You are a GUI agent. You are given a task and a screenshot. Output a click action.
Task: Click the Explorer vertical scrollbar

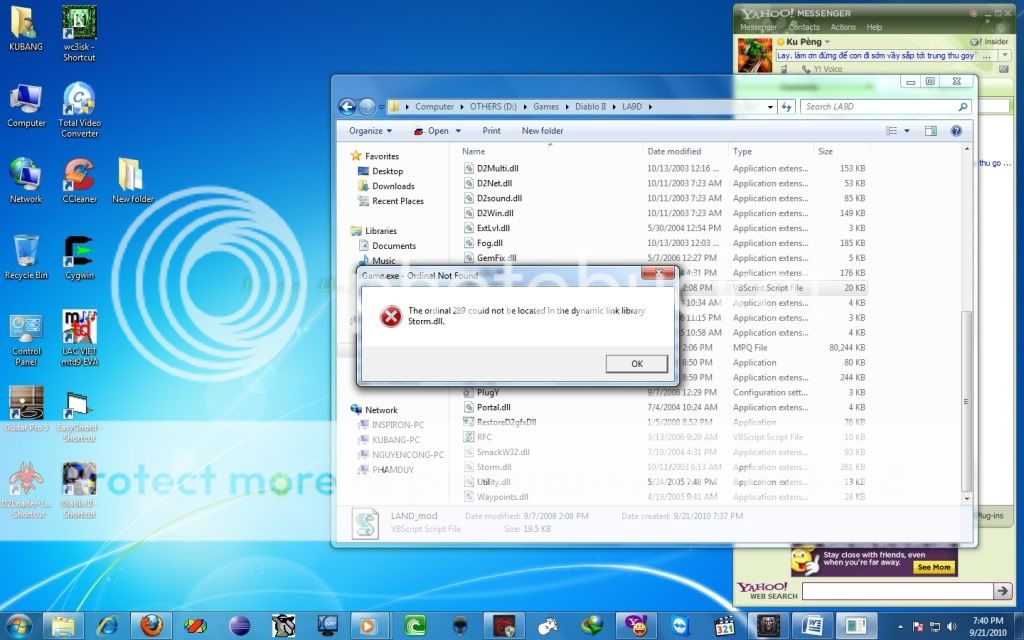pyautogui.click(x=967, y=402)
